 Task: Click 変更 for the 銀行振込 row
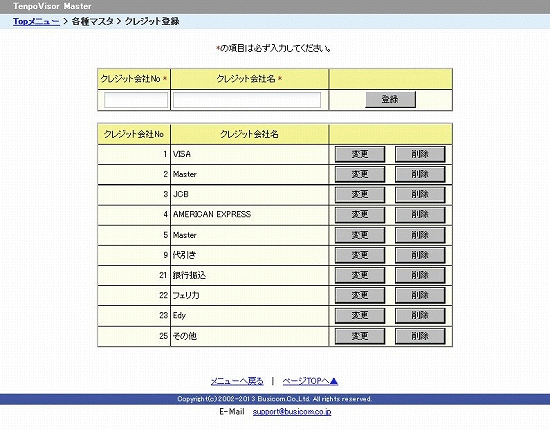(x=360, y=275)
